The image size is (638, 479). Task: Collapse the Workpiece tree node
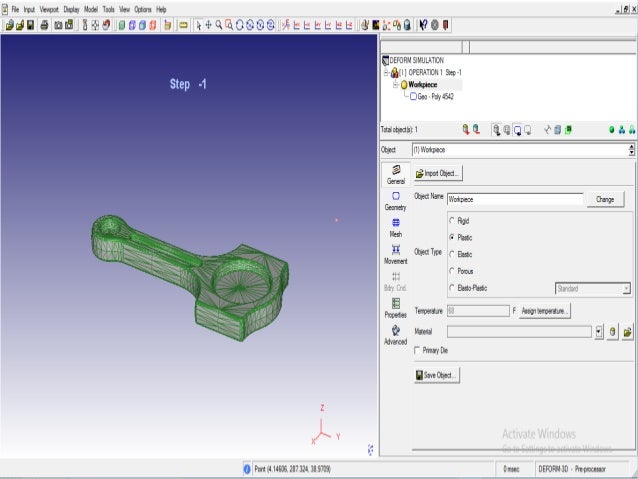[395, 85]
